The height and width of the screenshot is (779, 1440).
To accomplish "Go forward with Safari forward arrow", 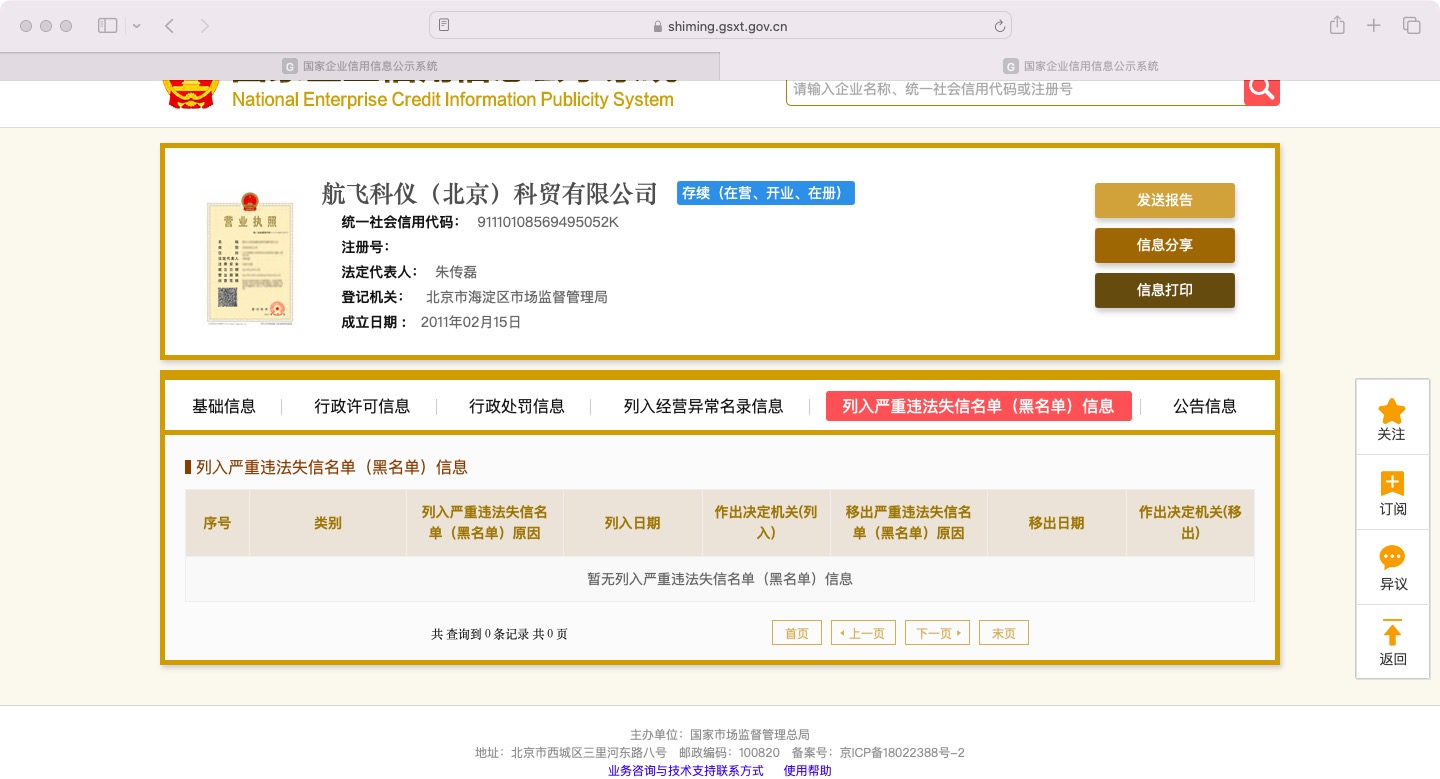I will [x=205, y=26].
